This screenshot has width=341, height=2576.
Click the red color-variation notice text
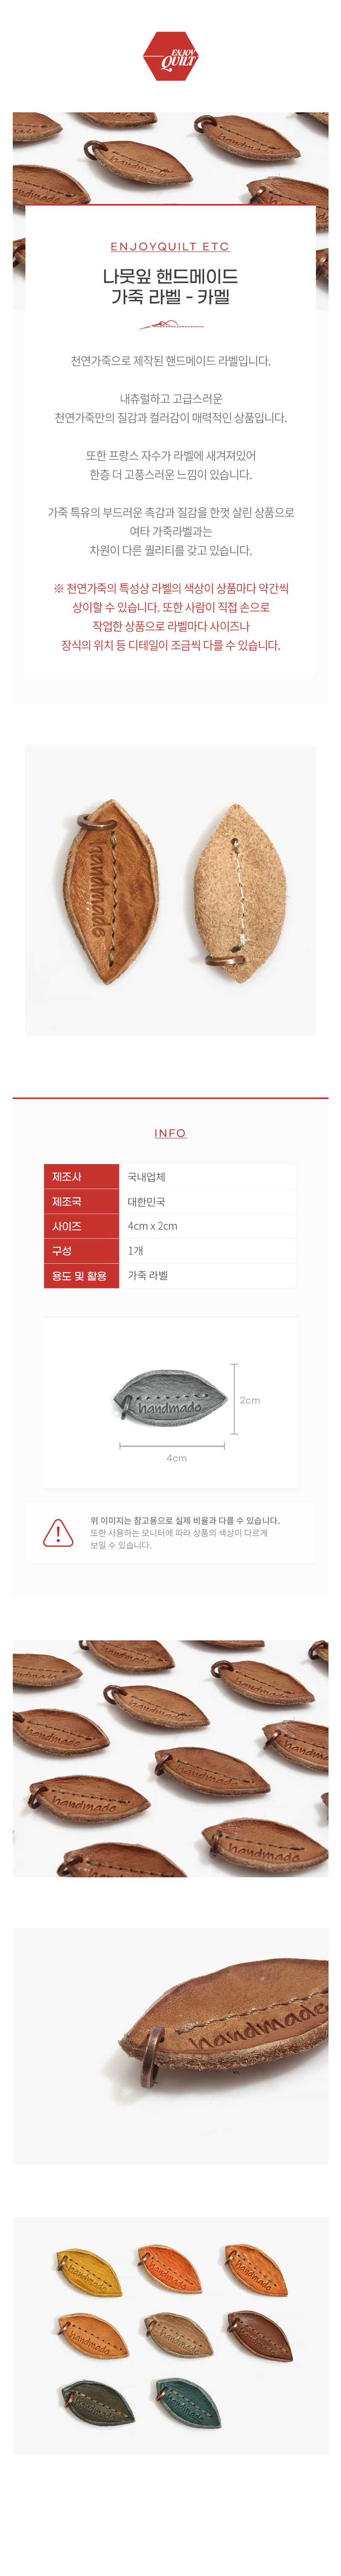tap(170, 616)
